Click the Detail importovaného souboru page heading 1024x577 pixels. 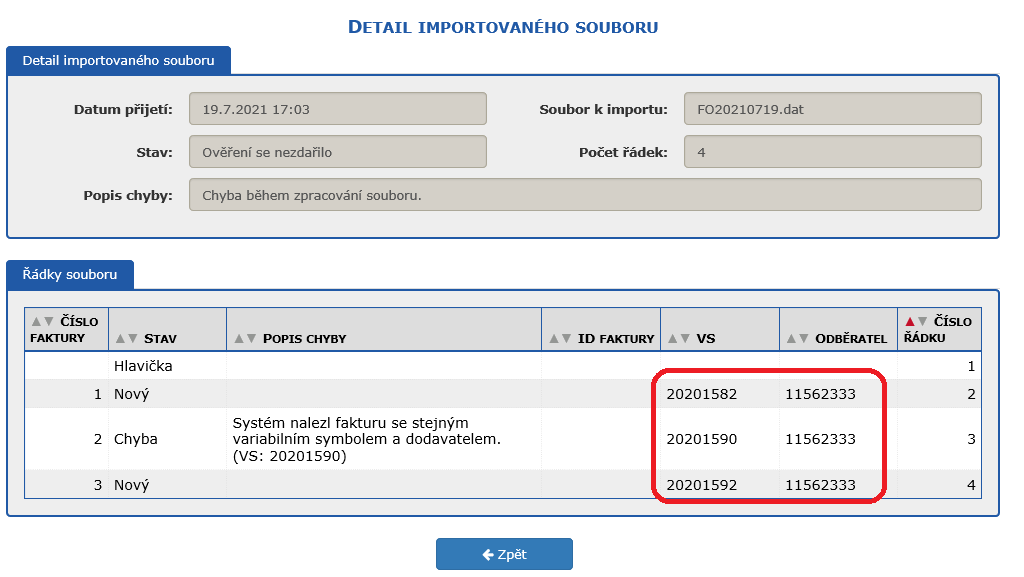coord(503,27)
